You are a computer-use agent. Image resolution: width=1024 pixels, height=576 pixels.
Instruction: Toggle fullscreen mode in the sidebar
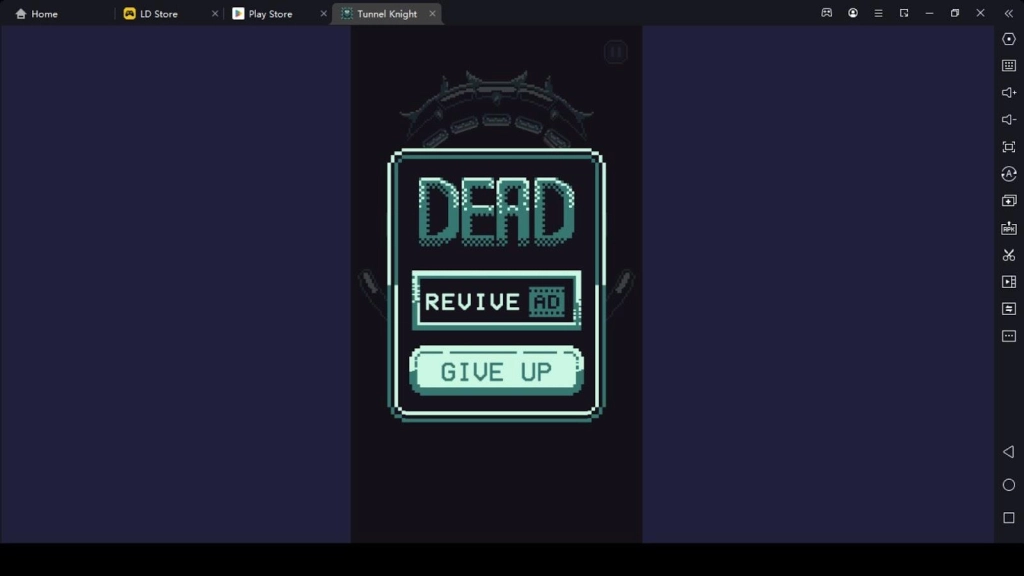point(1008,147)
